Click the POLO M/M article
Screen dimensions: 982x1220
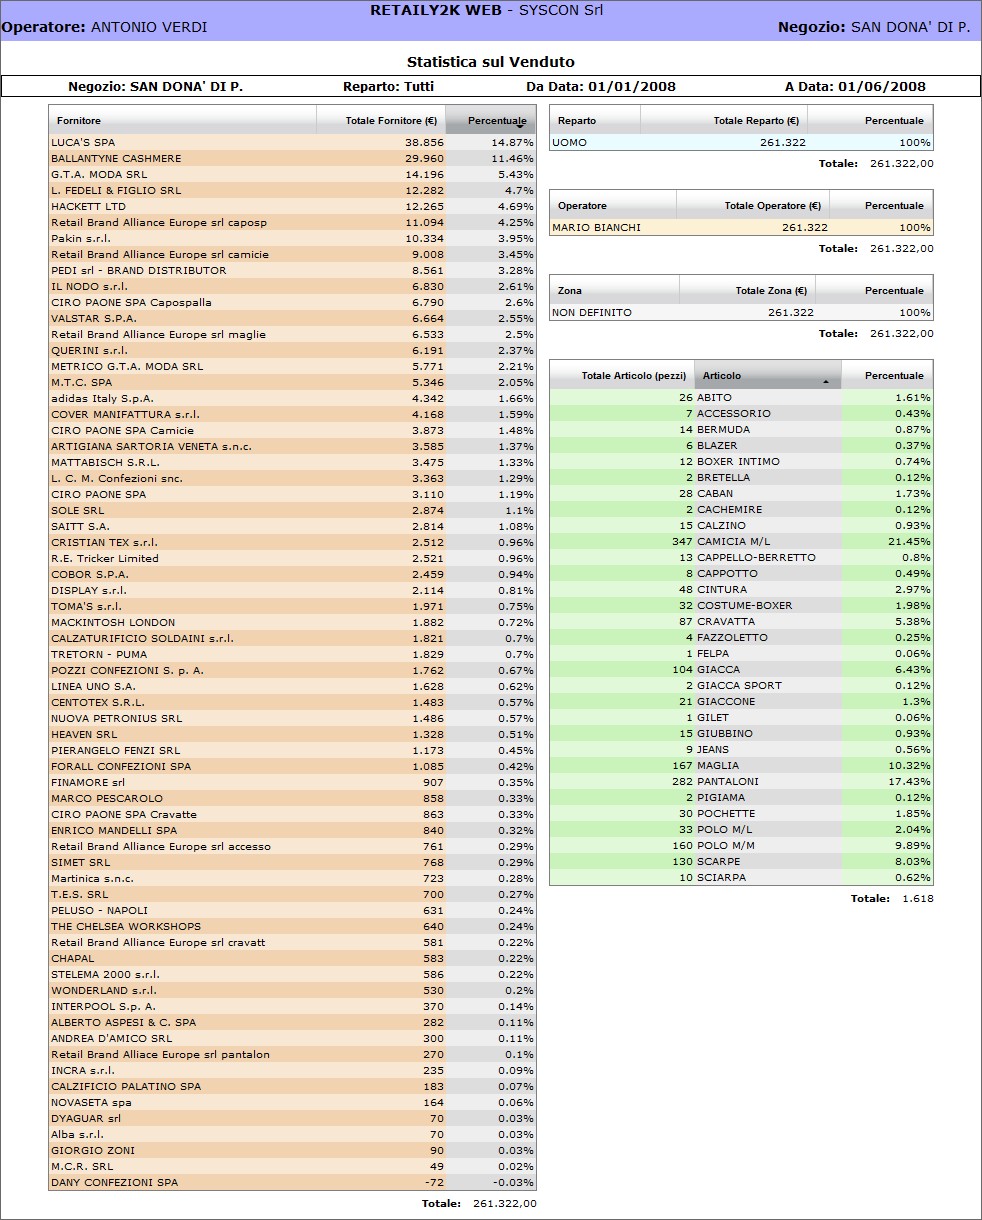[726, 846]
